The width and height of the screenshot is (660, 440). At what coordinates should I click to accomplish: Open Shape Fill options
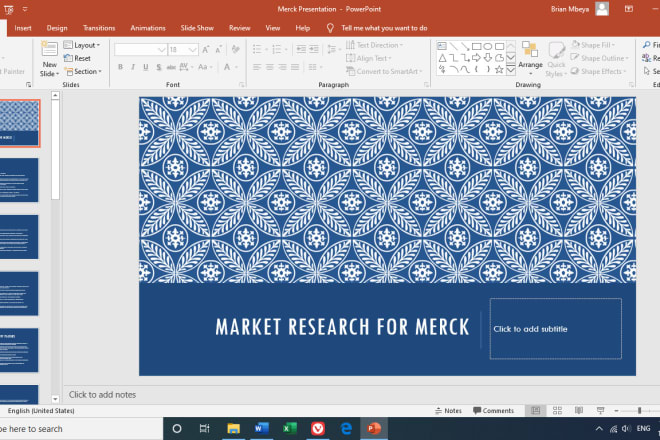593,45
